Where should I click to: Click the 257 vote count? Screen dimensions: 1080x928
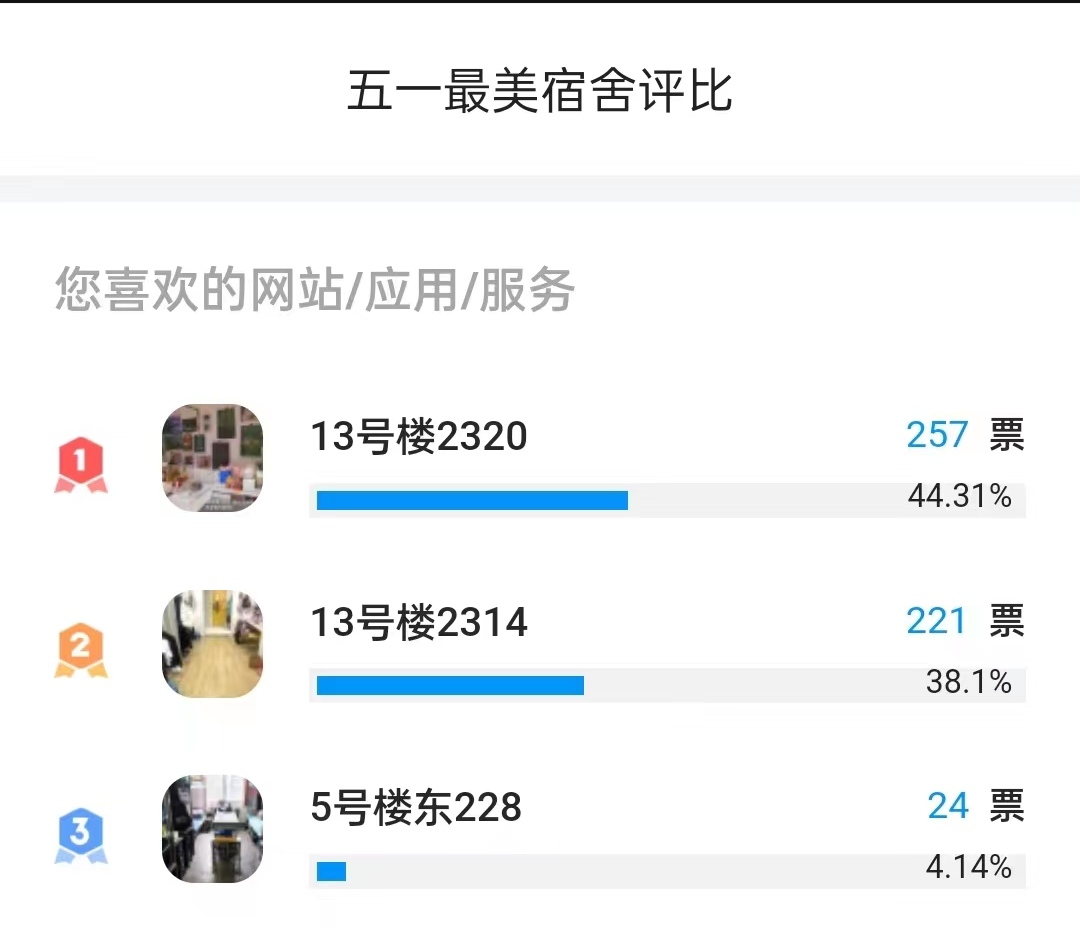(937, 435)
